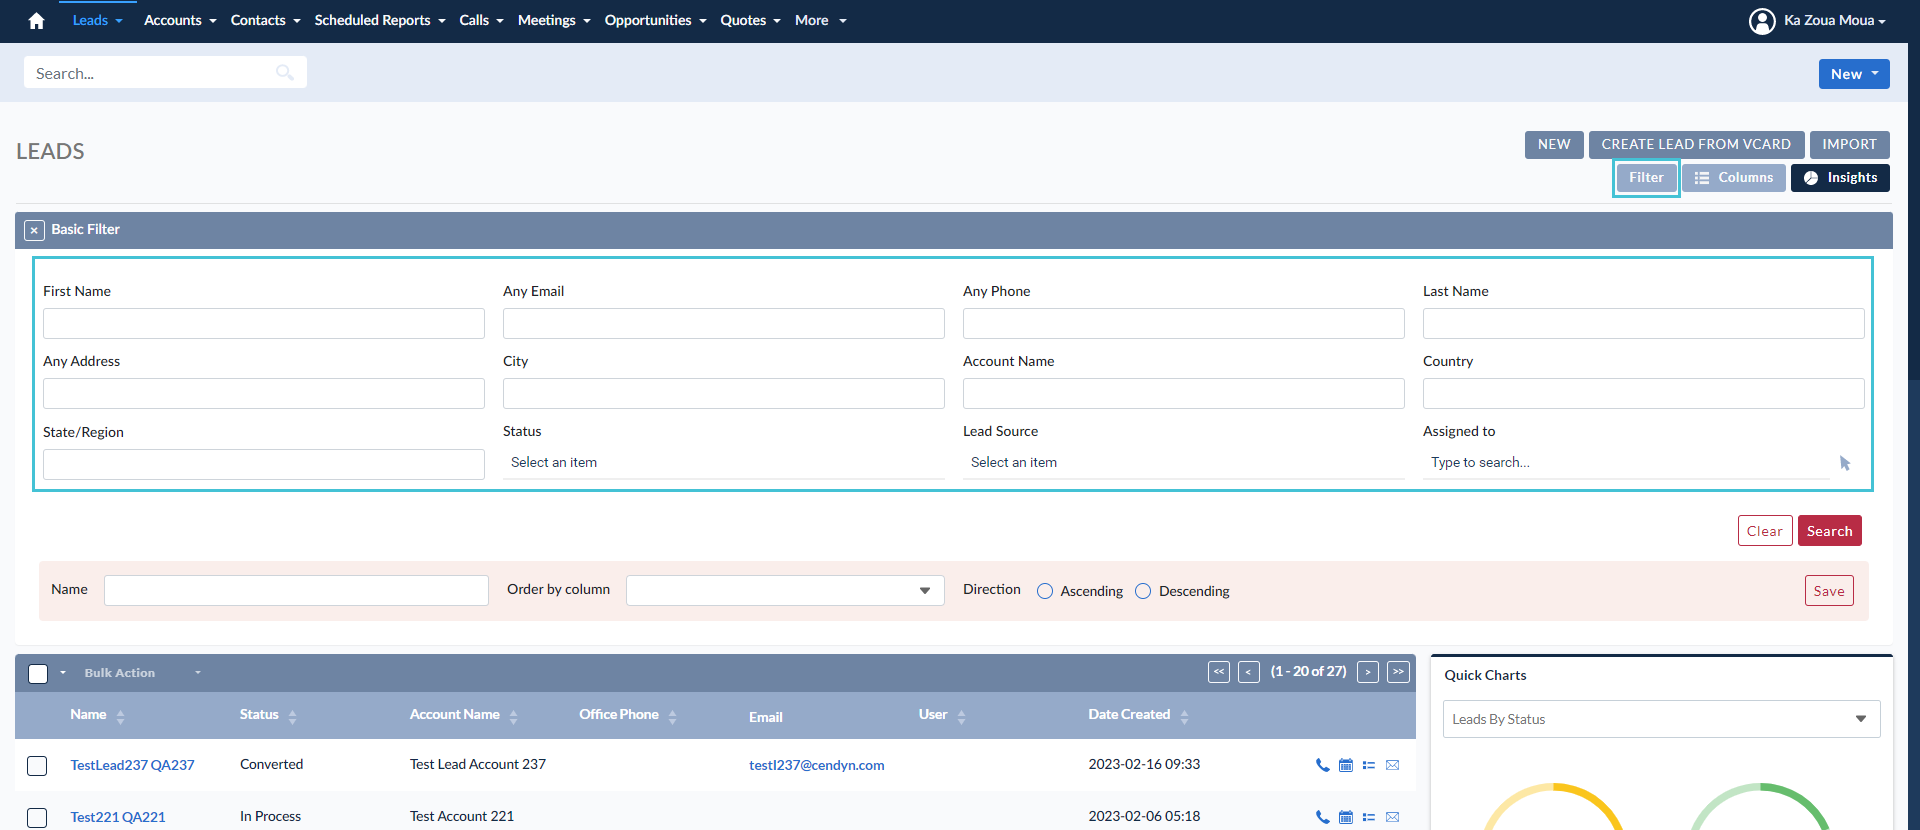Open the New dropdown button
Image resolution: width=1920 pixels, height=830 pixels.
[1854, 74]
